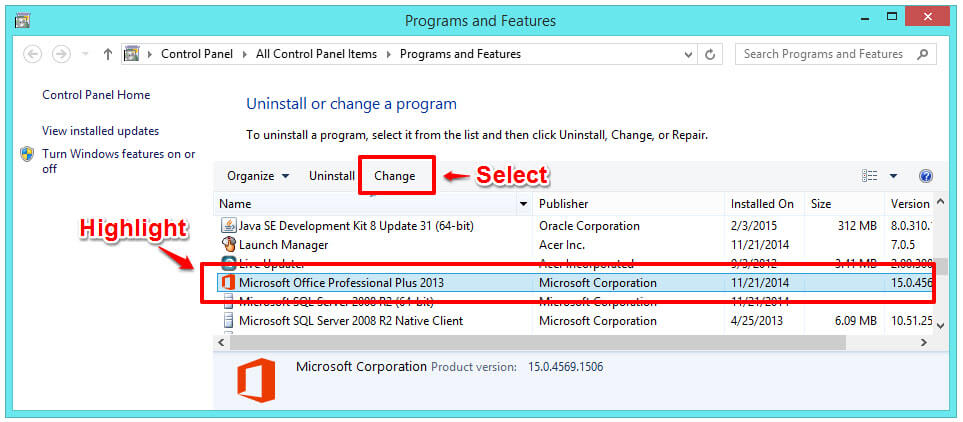Open the address bar history dropdown
This screenshot has width=963, height=422.
[684, 54]
